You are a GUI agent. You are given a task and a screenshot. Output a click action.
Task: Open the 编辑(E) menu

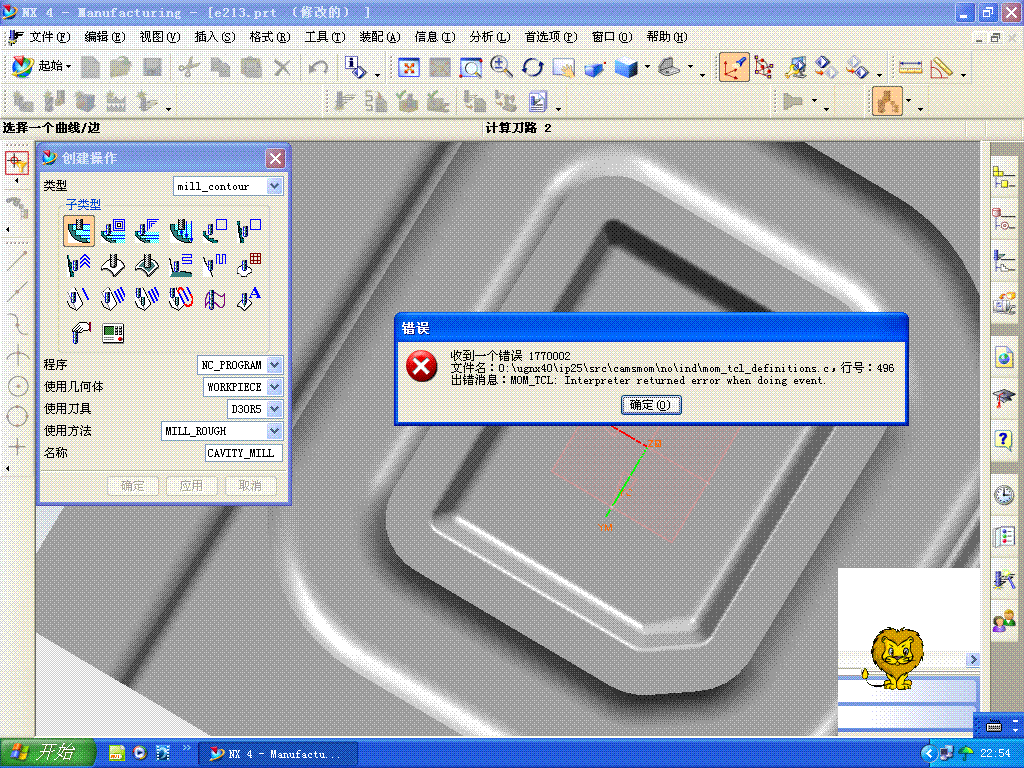coord(104,37)
